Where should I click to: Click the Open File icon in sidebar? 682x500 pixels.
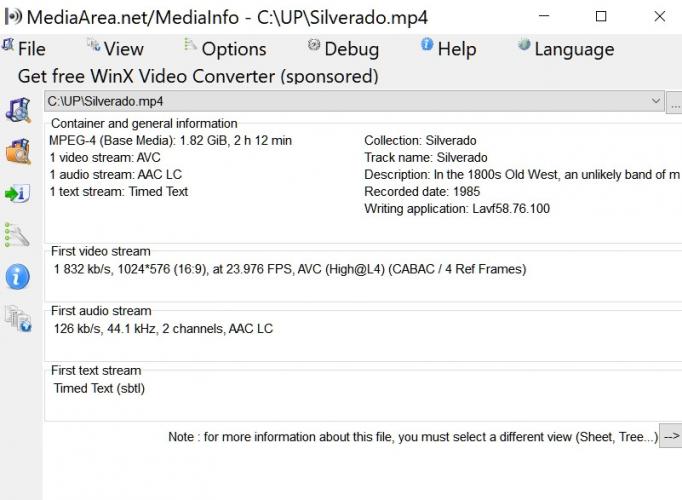point(18,110)
